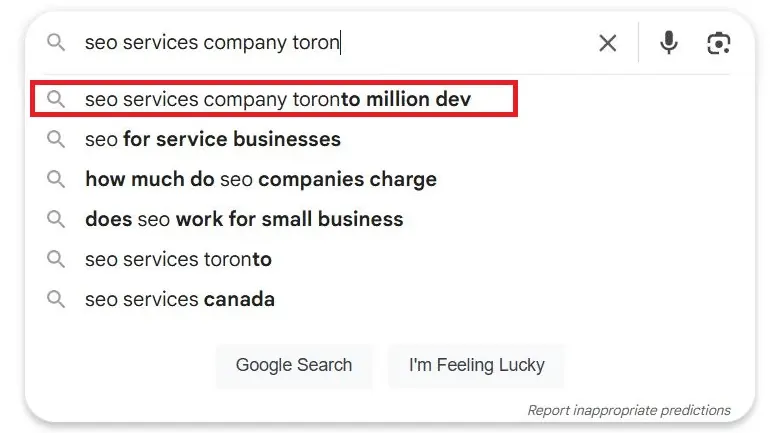
Task: Open Google Lens image search icon
Action: coord(718,43)
